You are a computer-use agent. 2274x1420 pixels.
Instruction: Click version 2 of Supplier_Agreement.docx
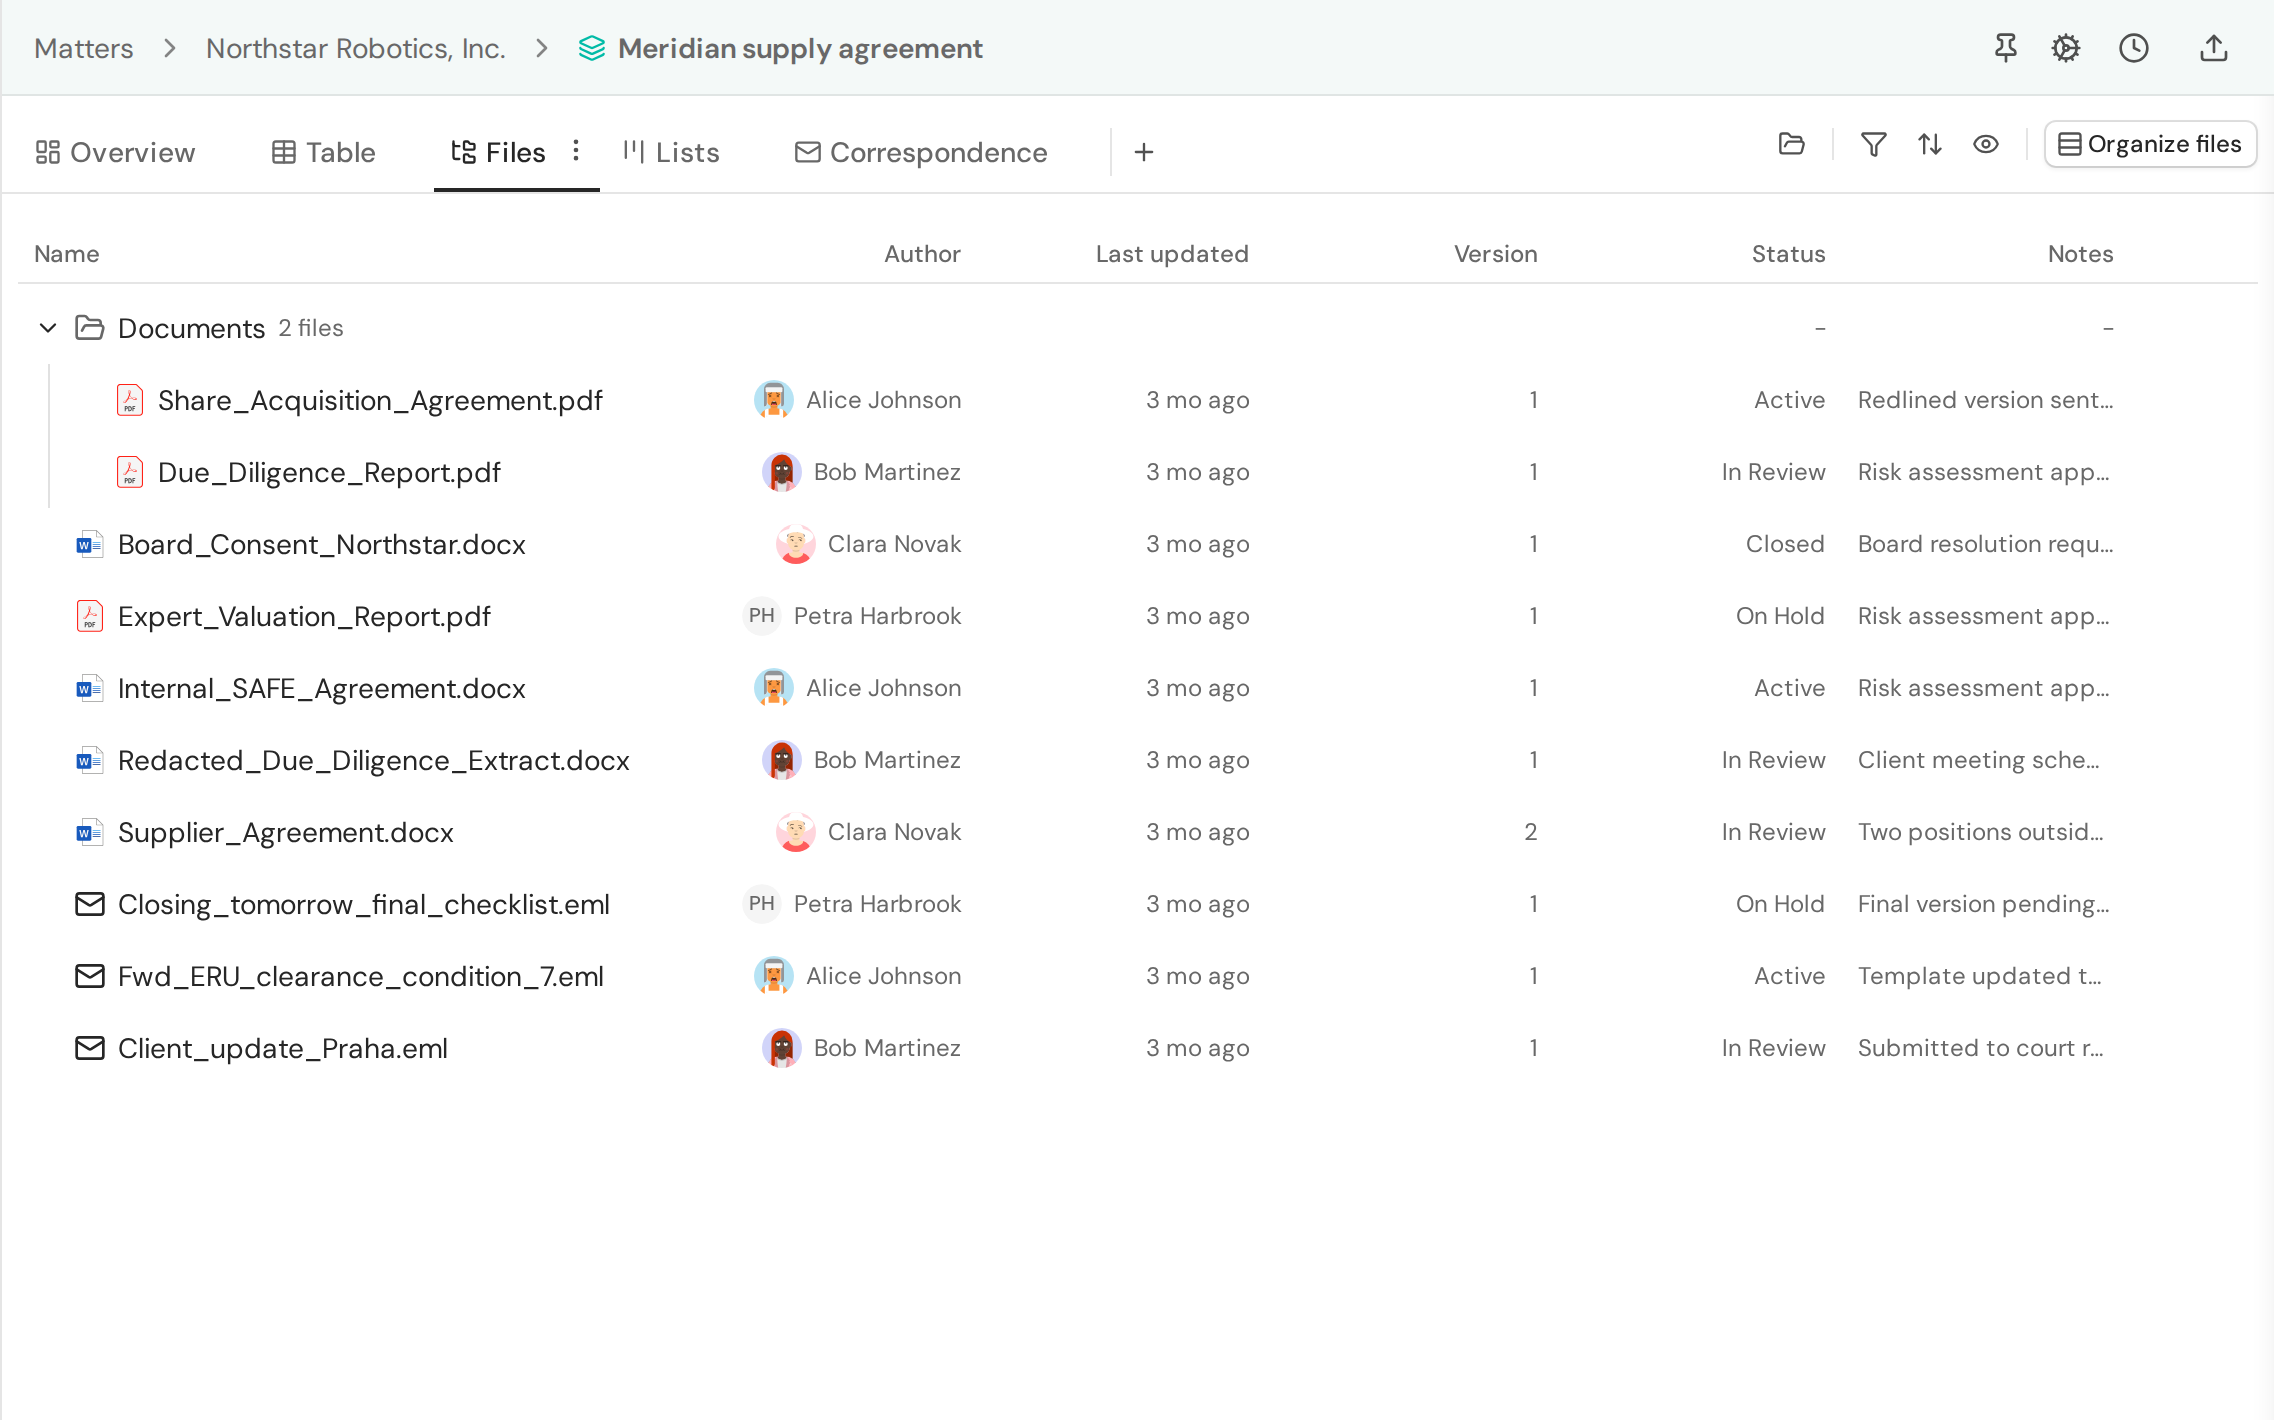[x=1531, y=832]
